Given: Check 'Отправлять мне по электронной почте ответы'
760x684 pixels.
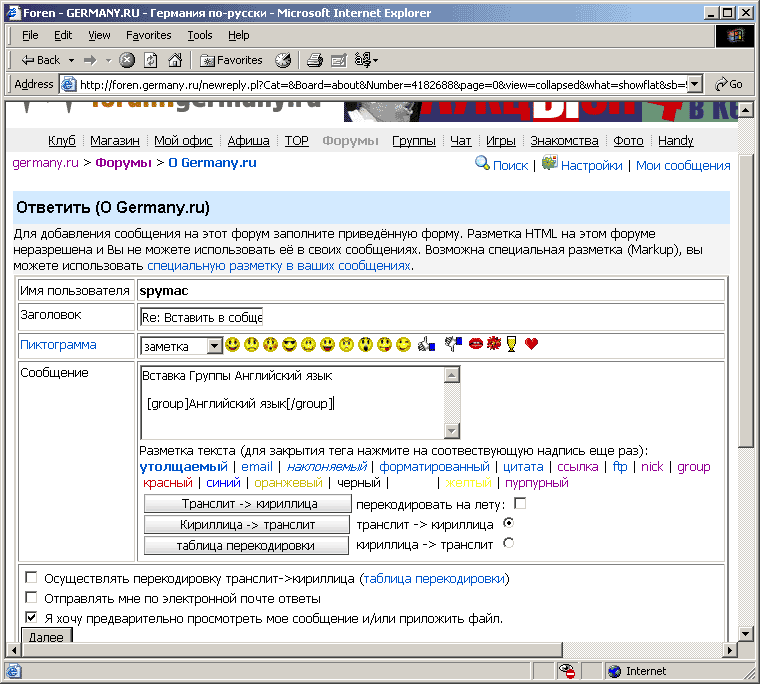Looking at the screenshot, I should click(31, 598).
